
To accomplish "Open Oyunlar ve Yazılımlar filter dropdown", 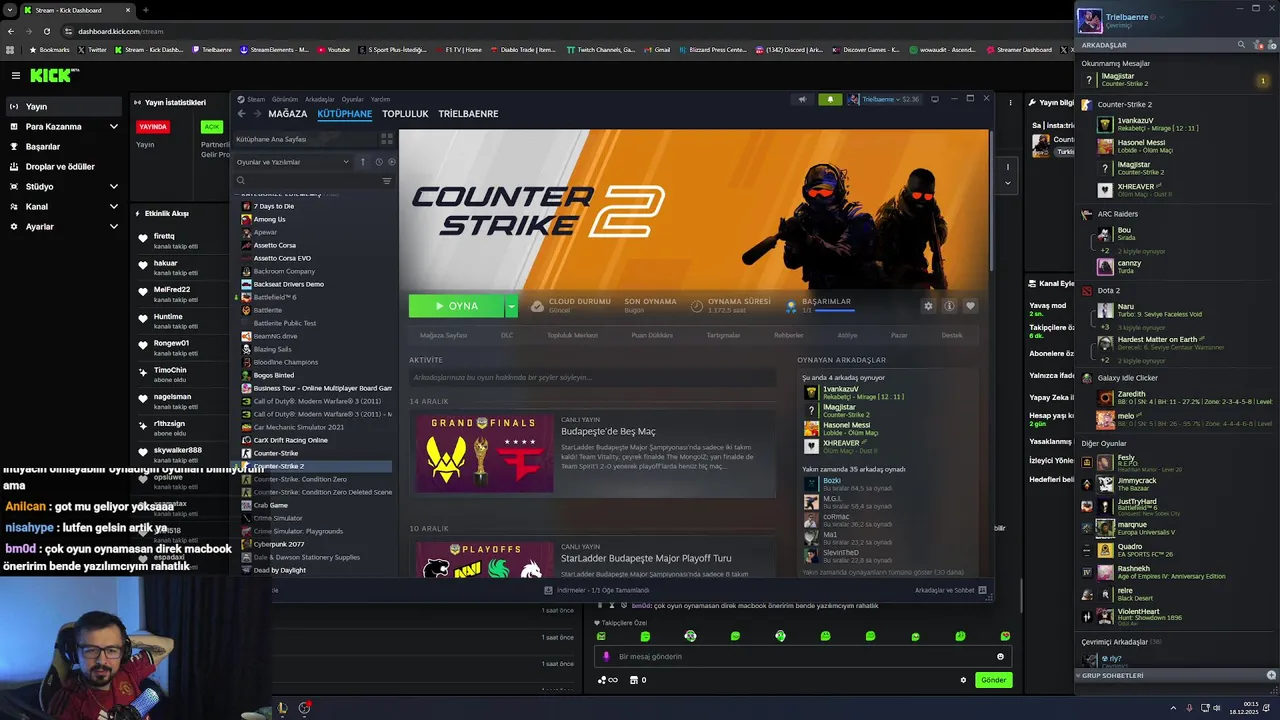I will (293, 162).
